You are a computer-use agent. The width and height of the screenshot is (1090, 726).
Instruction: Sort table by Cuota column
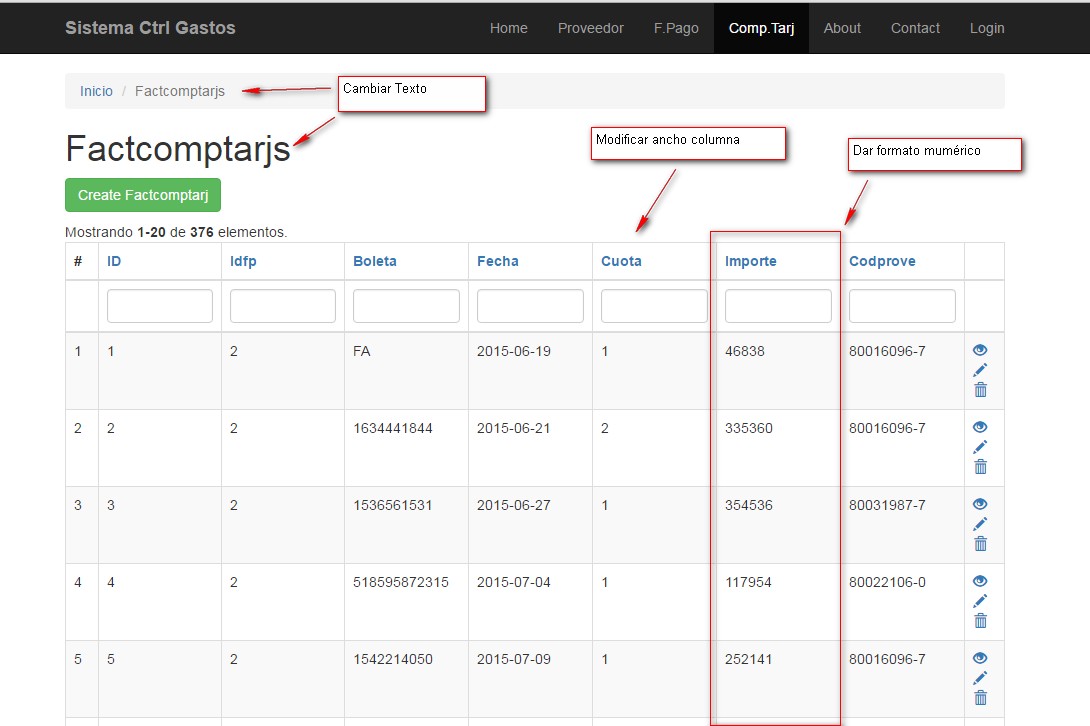pyautogui.click(x=621, y=261)
